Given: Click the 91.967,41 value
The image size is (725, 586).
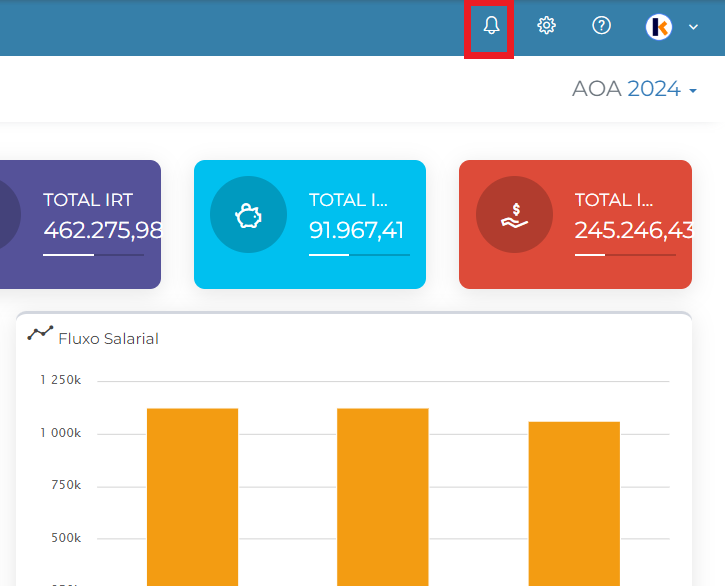Looking at the screenshot, I should click(356, 230).
